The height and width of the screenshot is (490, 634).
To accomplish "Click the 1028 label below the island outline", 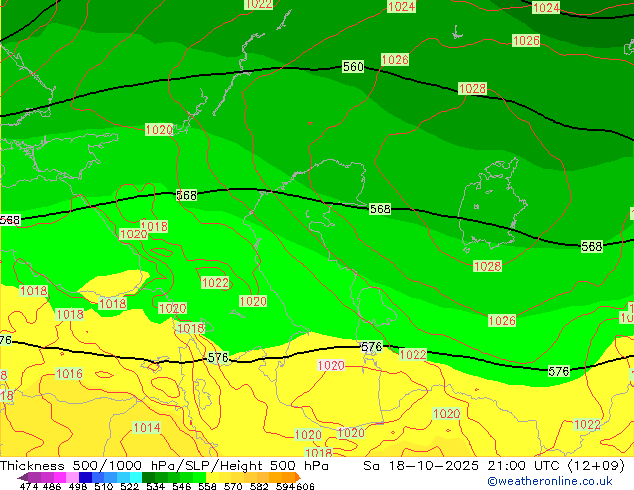I will tap(487, 266).
